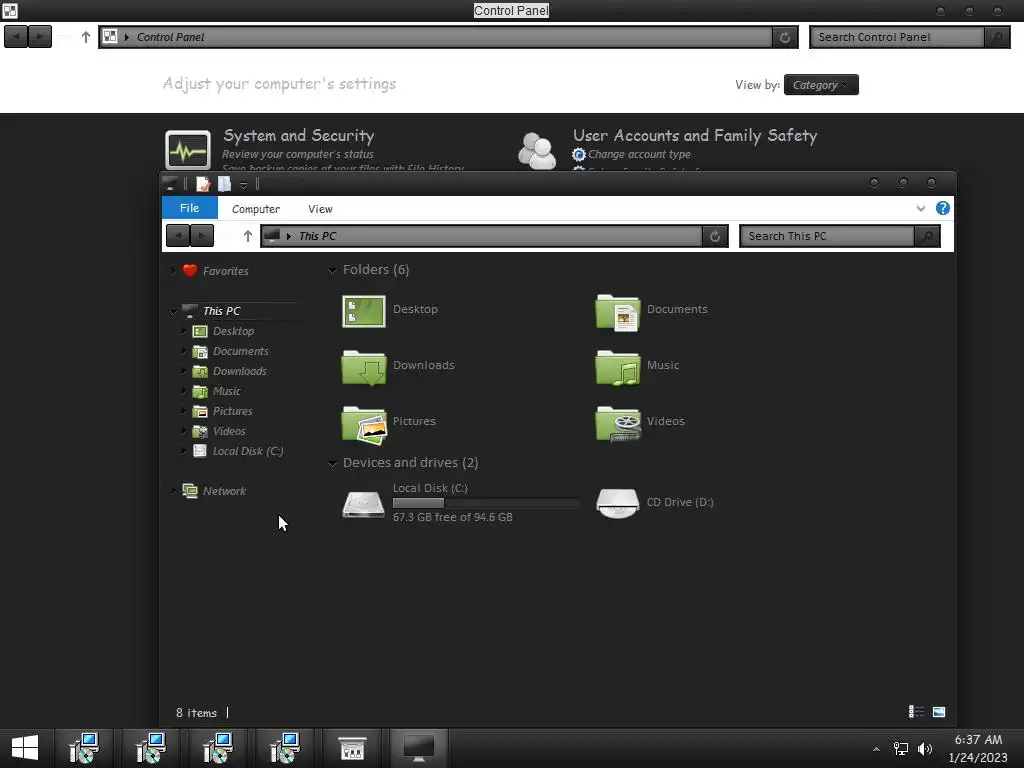This screenshot has width=1024, height=768.
Task: Click the Search This PC field
Action: pyautogui.click(x=827, y=236)
